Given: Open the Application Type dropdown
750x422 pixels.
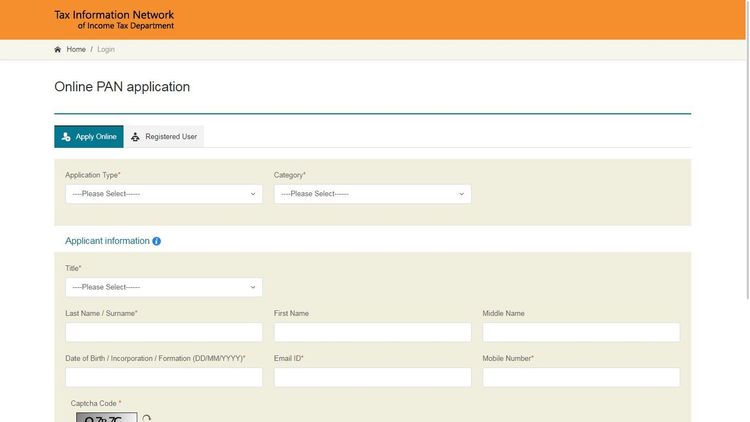Looking at the screenshot, I should [163, 194].
